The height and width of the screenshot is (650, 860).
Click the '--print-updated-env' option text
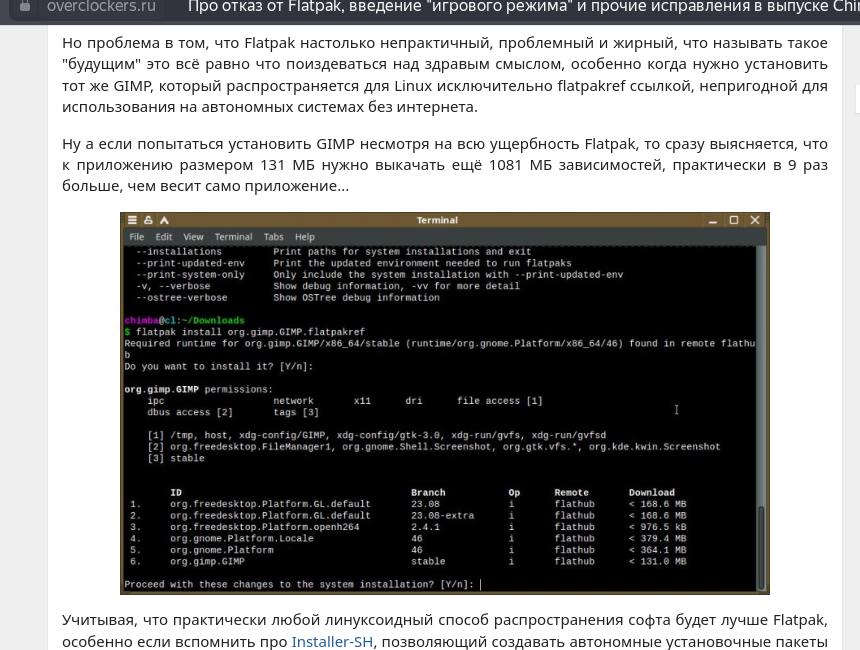point(190,263)
